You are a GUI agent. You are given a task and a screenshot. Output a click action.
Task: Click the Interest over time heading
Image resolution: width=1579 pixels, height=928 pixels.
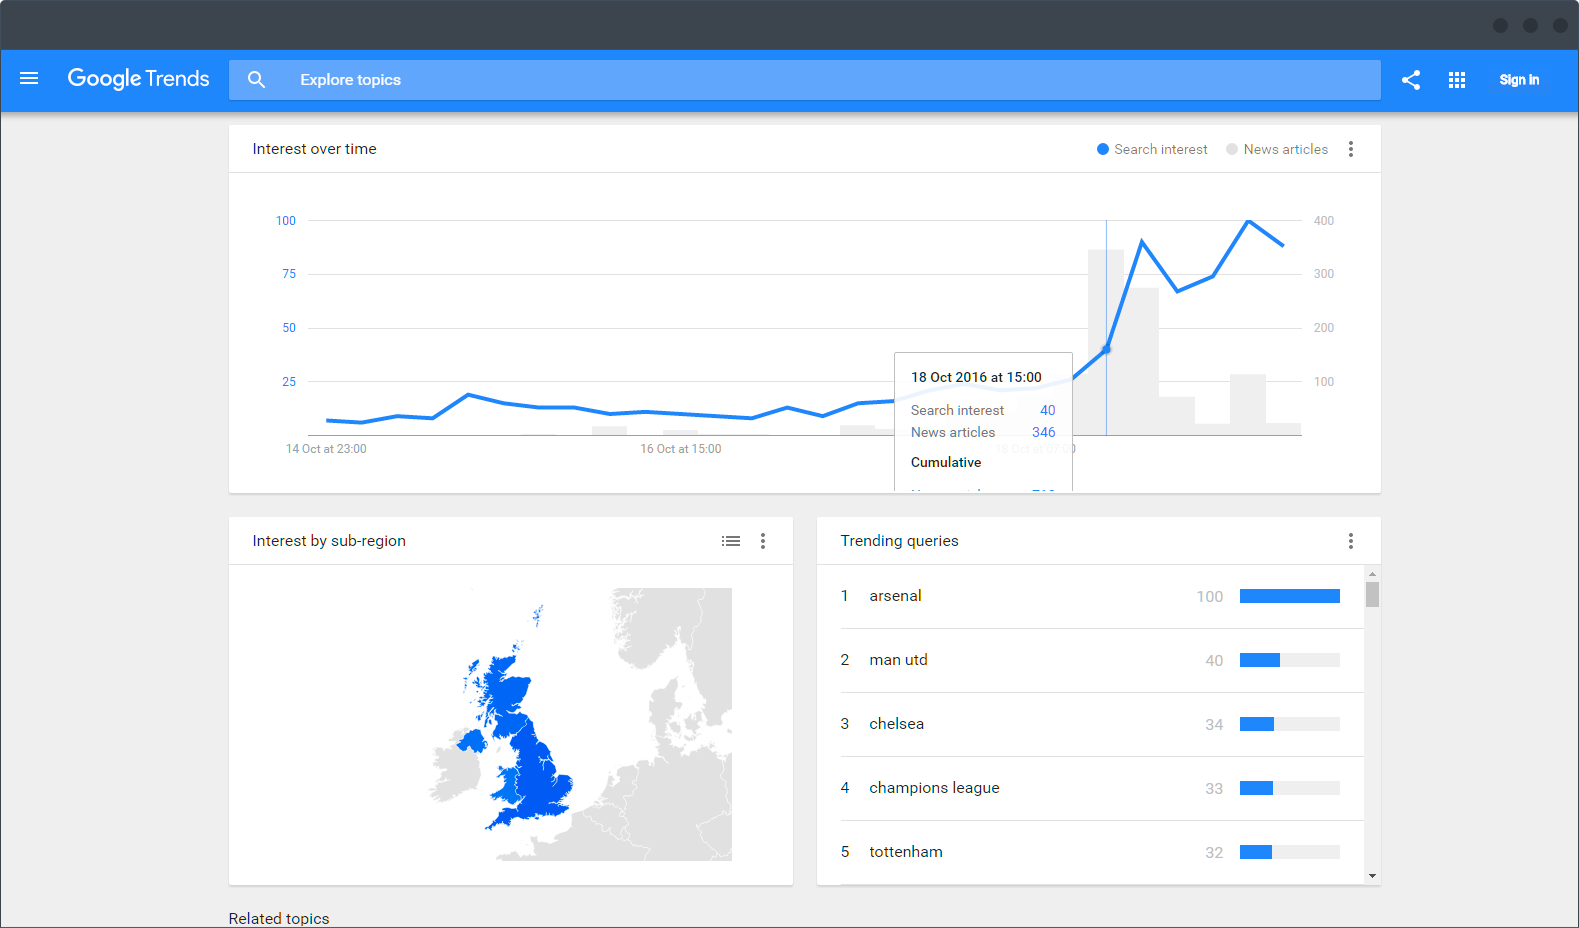pos(315,149)
